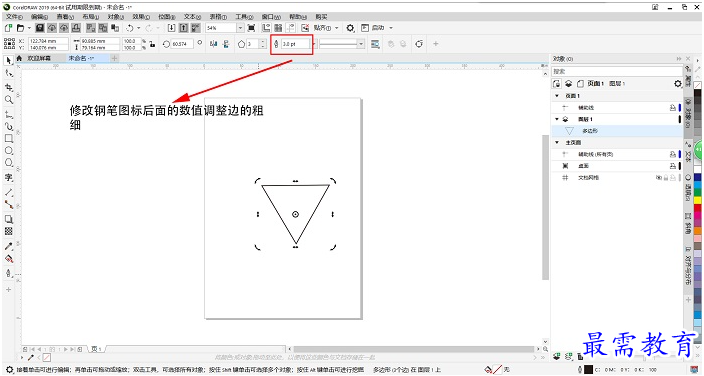Toggle Show Rulers button in toolbar
The height and width of the screenshot is (376, 704).
(266, 28)
